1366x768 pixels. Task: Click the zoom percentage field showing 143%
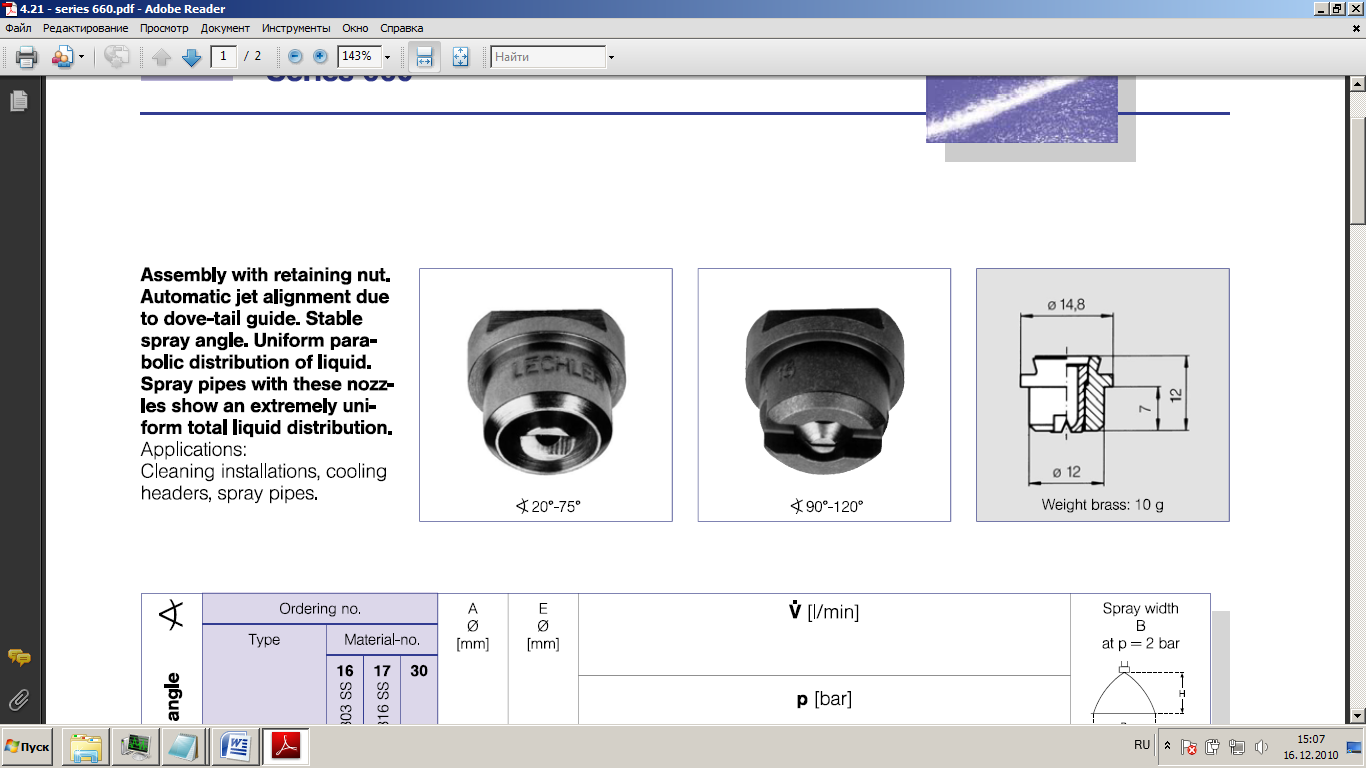coord(359,56)
